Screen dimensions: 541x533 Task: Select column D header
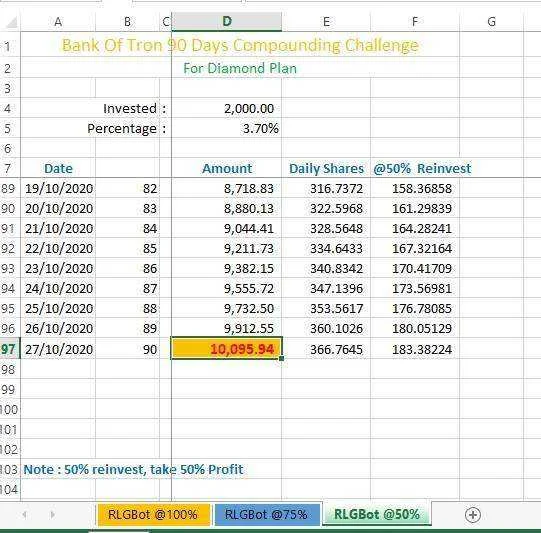[x=227, y=22]
